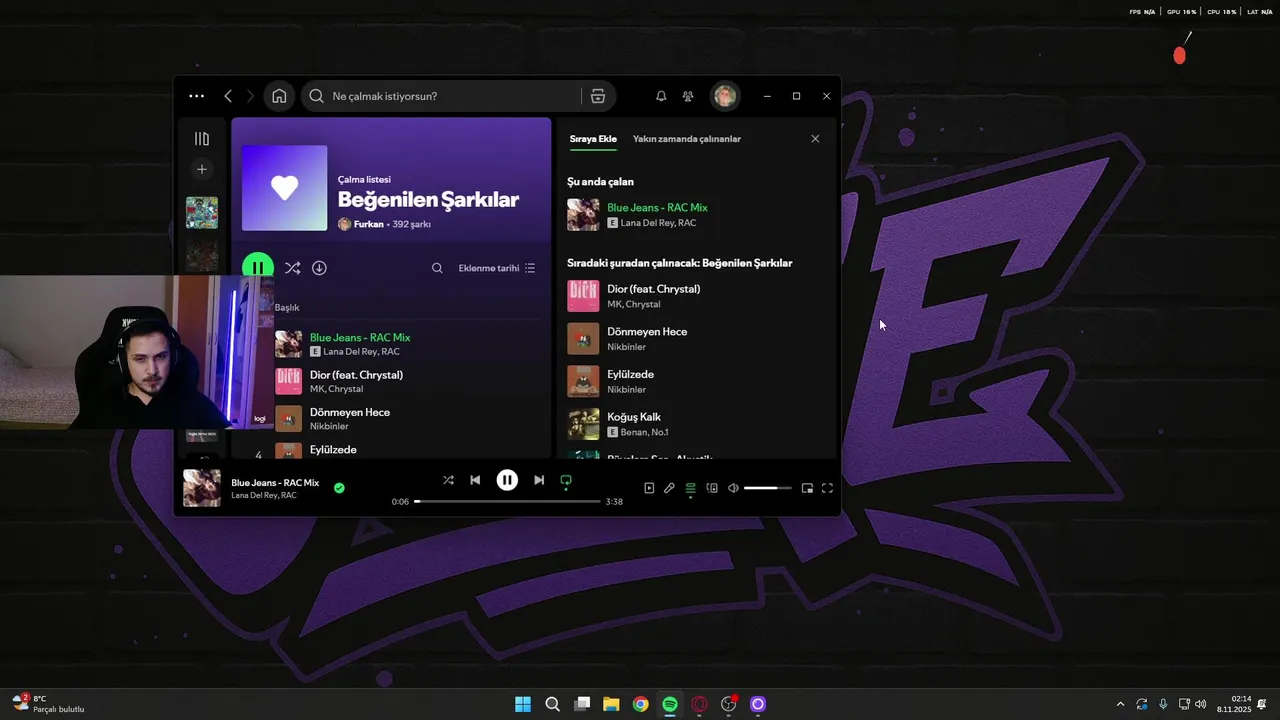
Task: Open the notifications bell in Spotify
Action: point(661,96)
